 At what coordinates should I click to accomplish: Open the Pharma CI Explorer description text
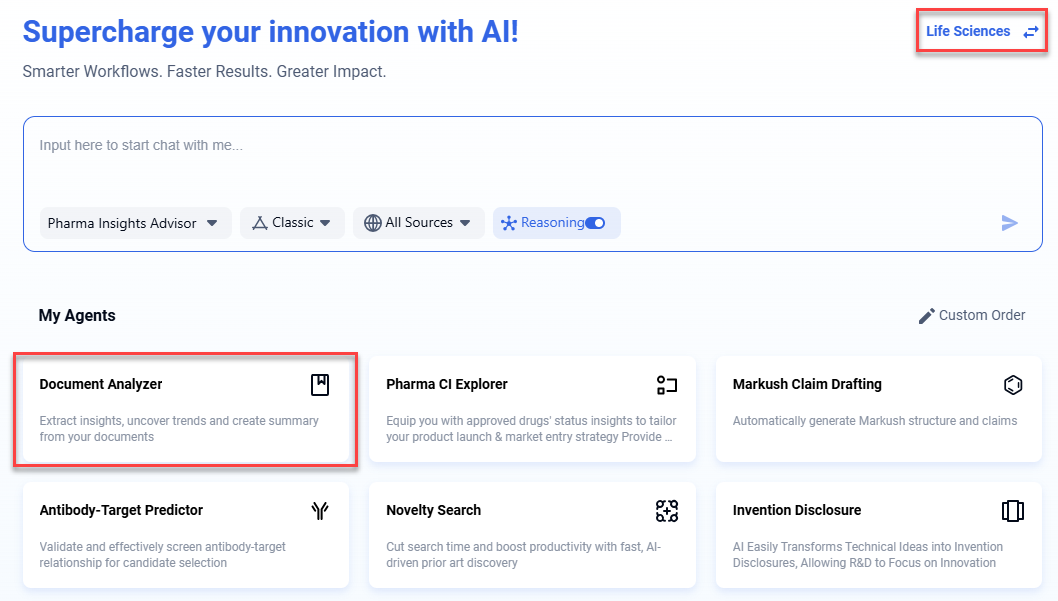pyautogui.click(x=531, y=428)
